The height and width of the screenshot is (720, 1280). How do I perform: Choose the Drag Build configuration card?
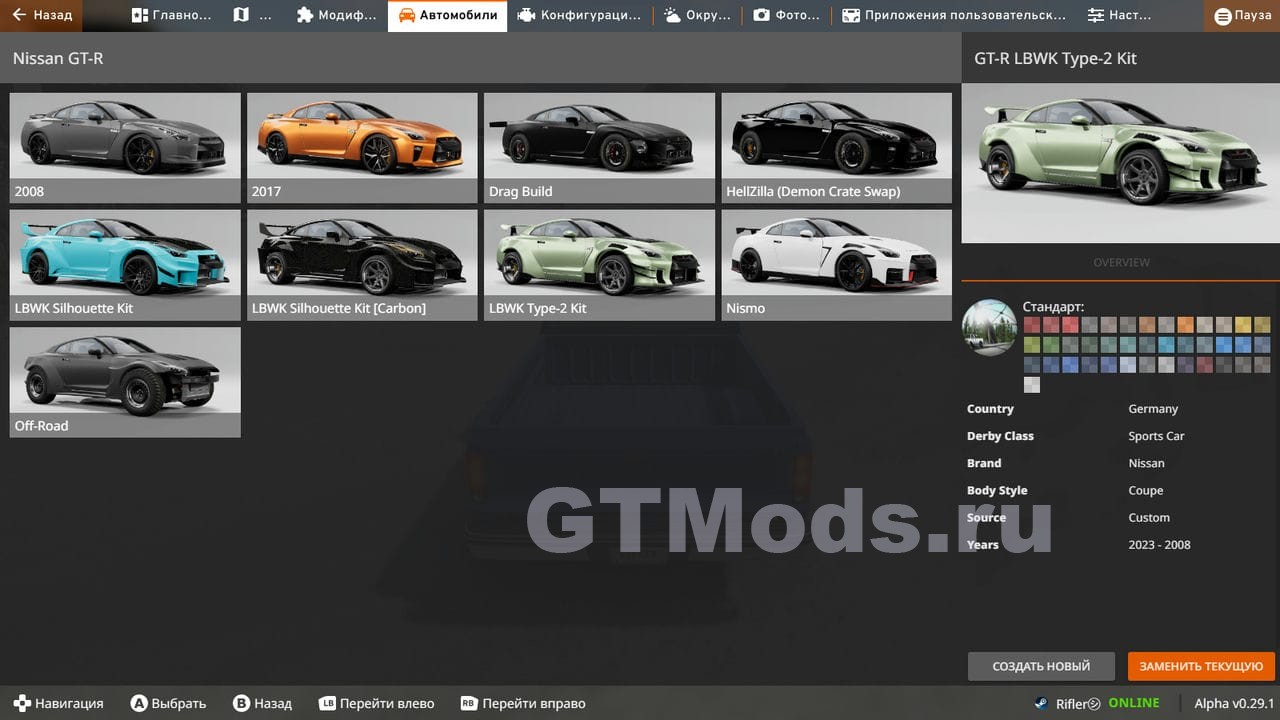click(599, 148)
